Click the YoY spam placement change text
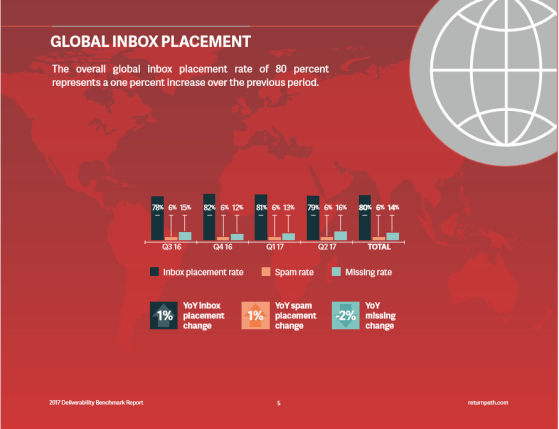Viewport: 559px width, 429px height. (296, 316)
